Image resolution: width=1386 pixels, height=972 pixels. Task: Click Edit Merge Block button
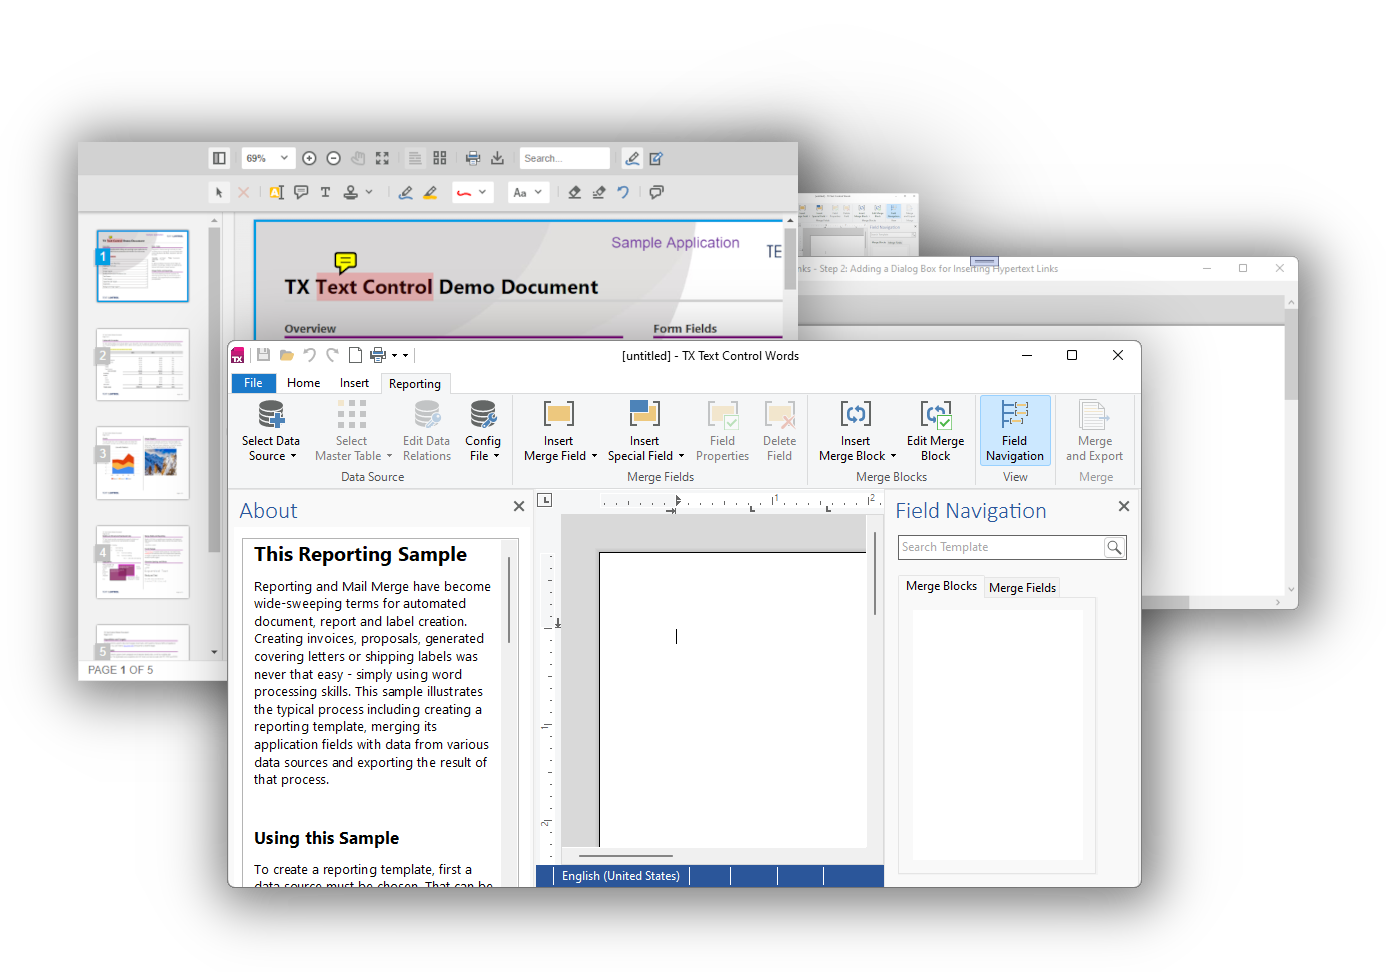click(936, 431)
